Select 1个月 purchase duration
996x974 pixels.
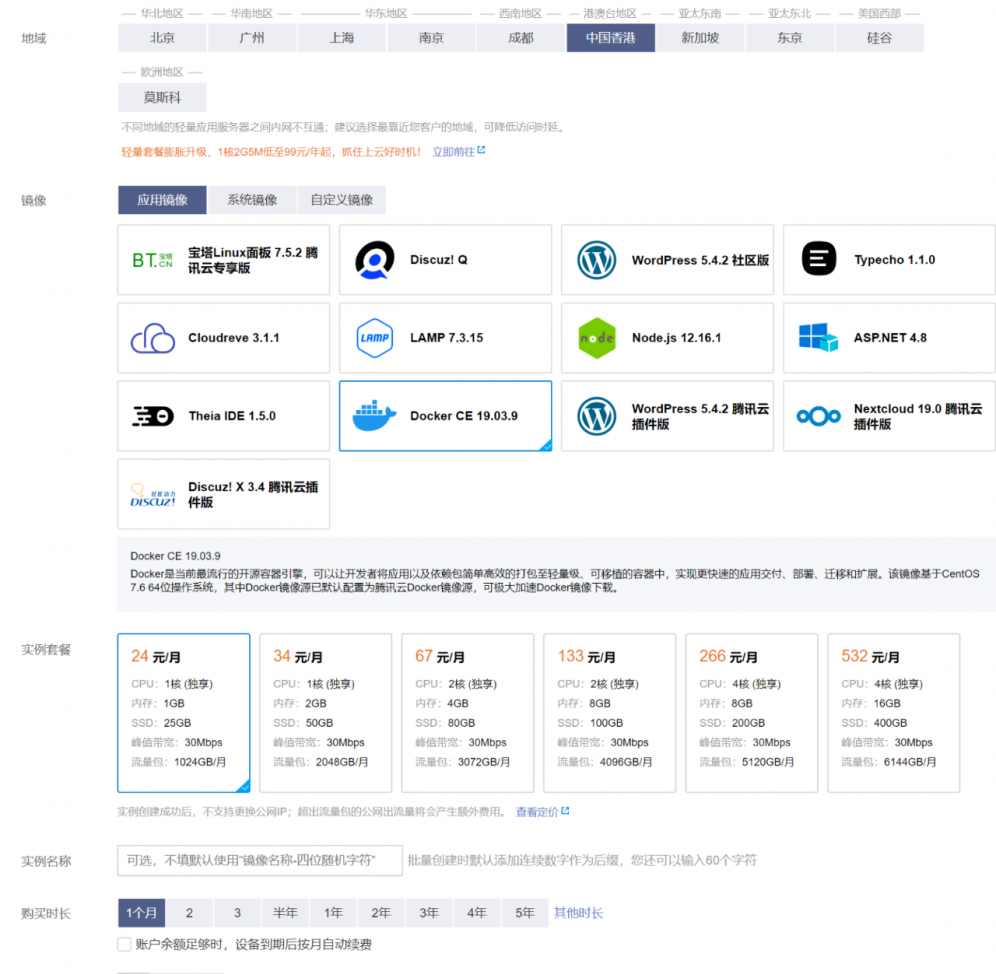[142, 913]
